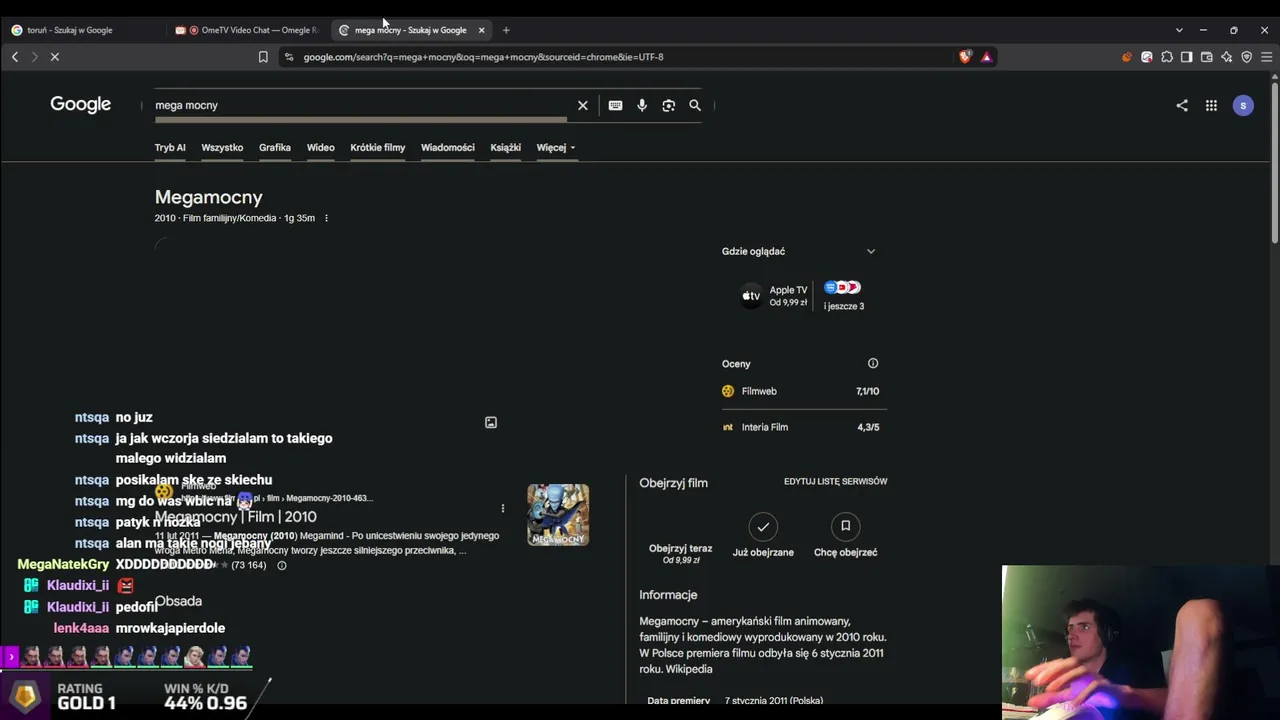Open the Apple TV watch option
This screenshot has height=720, width=1280.
coord(774,296)
